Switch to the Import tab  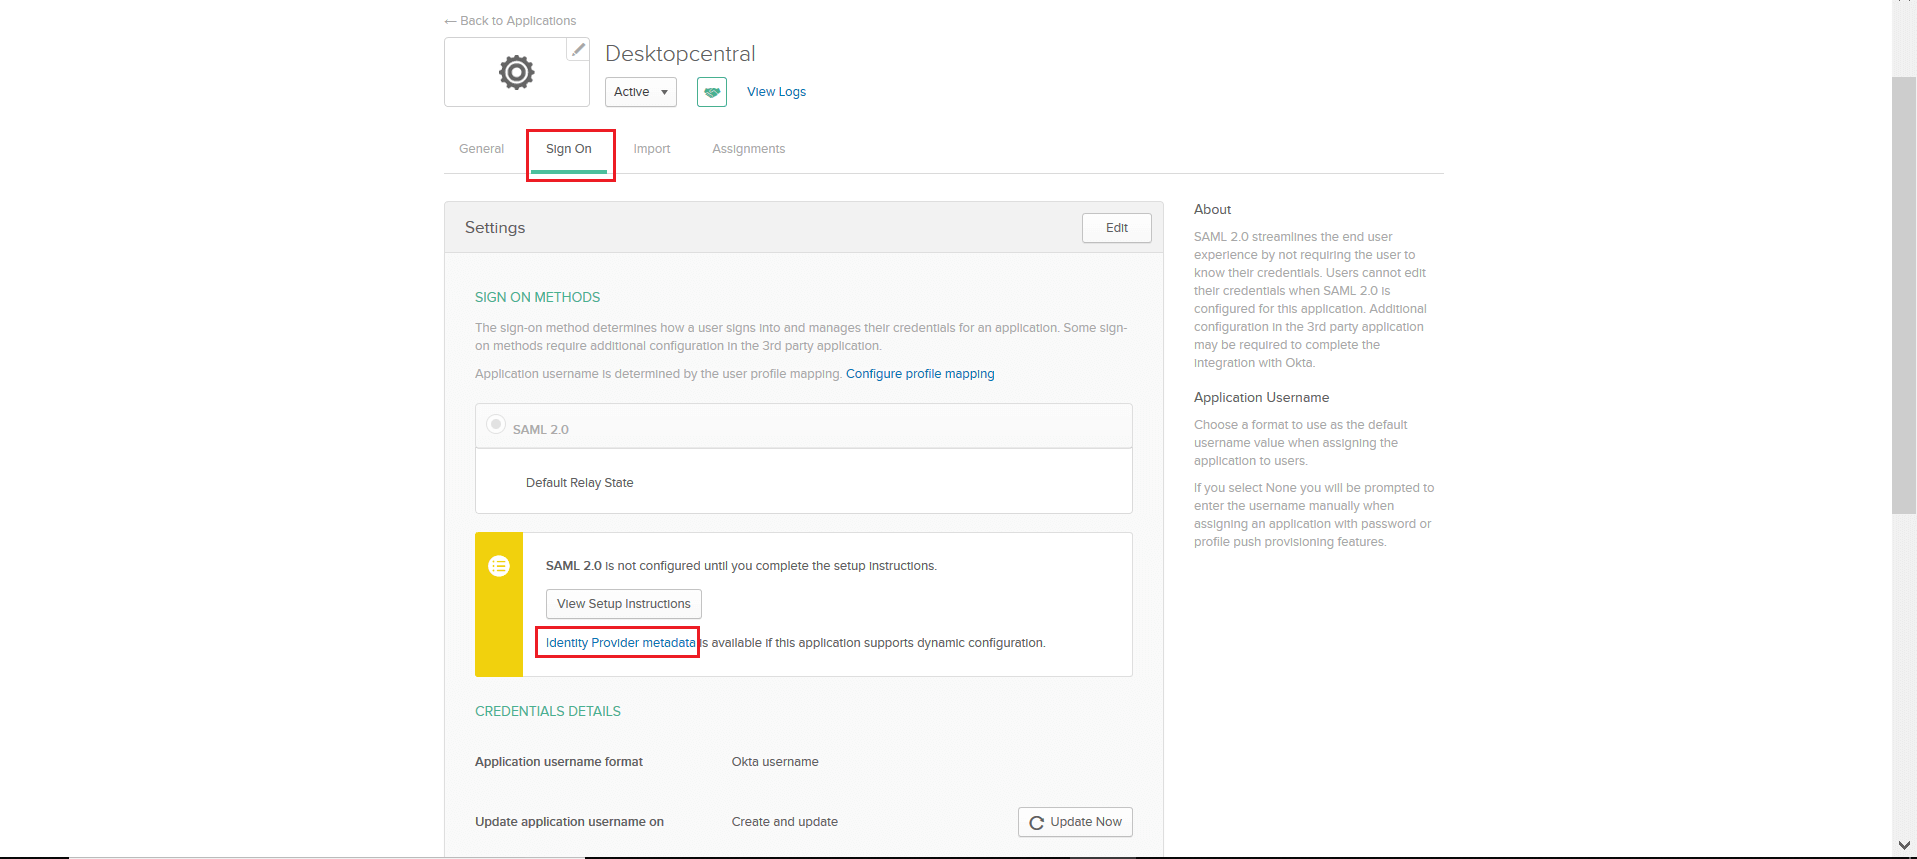click(652, 149)
